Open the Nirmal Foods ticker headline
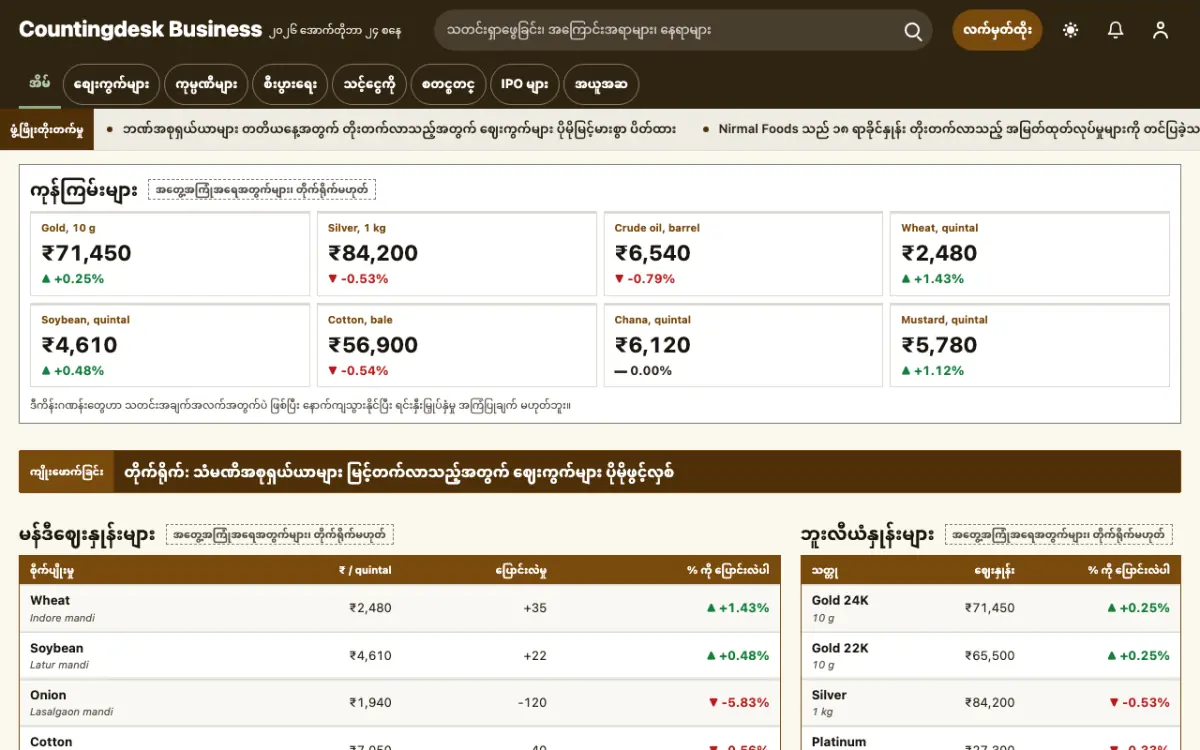This screenshot has width=1200, height=750. pyautogui.click(x=958, y=129)
